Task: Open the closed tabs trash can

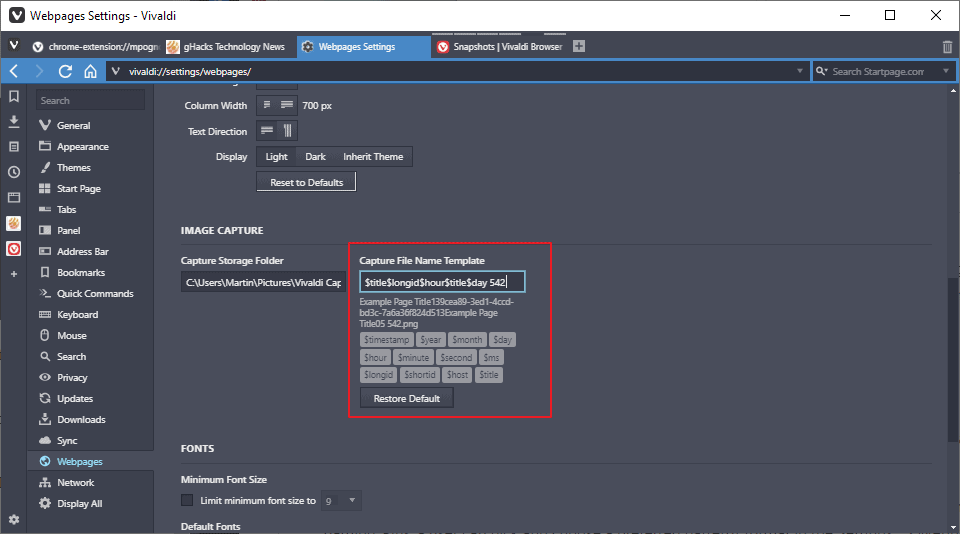Action: (x=947, y=47)
